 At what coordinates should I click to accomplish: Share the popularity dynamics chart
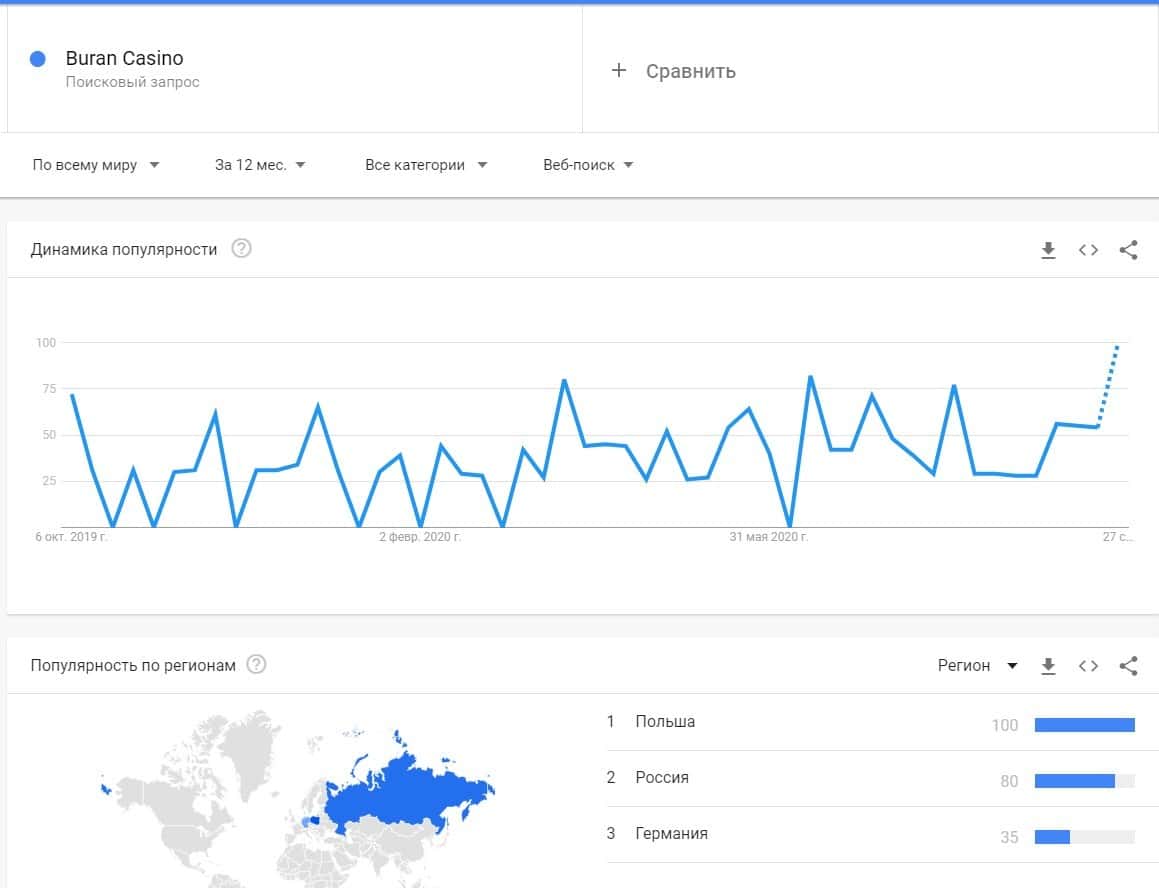(1128, 250)
